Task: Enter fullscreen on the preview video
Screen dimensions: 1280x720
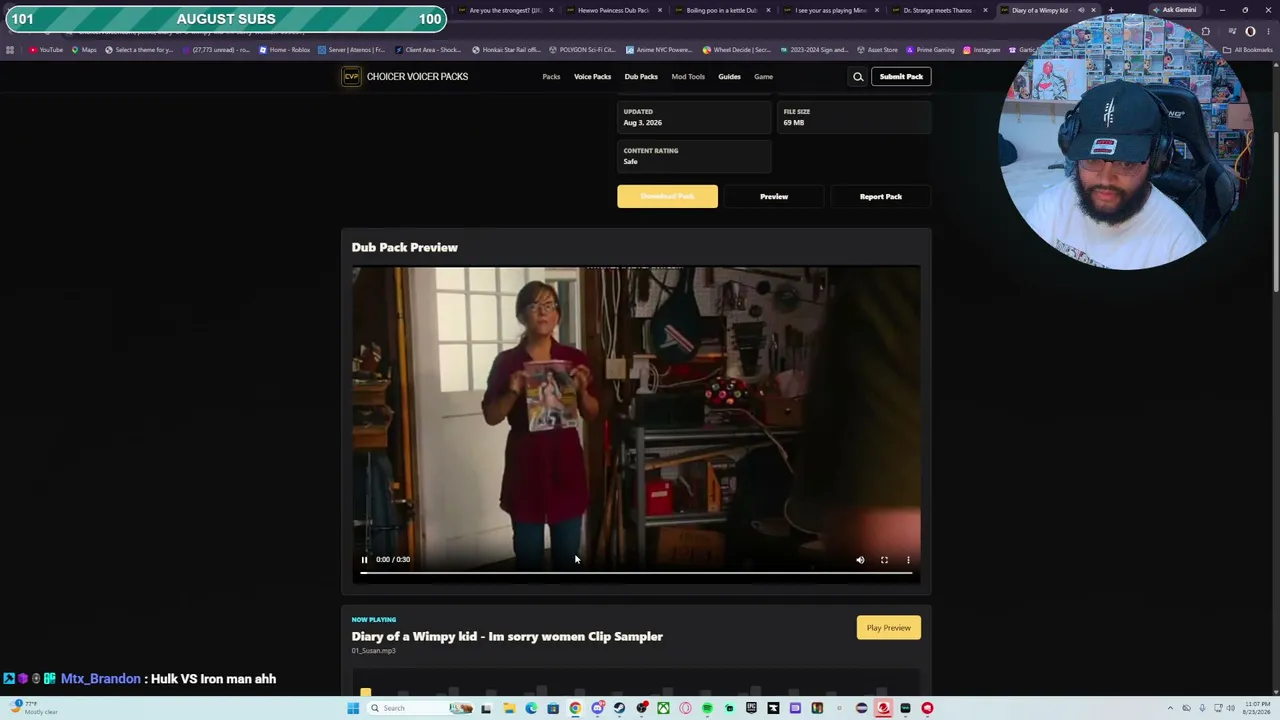Action: pos(884,560)
